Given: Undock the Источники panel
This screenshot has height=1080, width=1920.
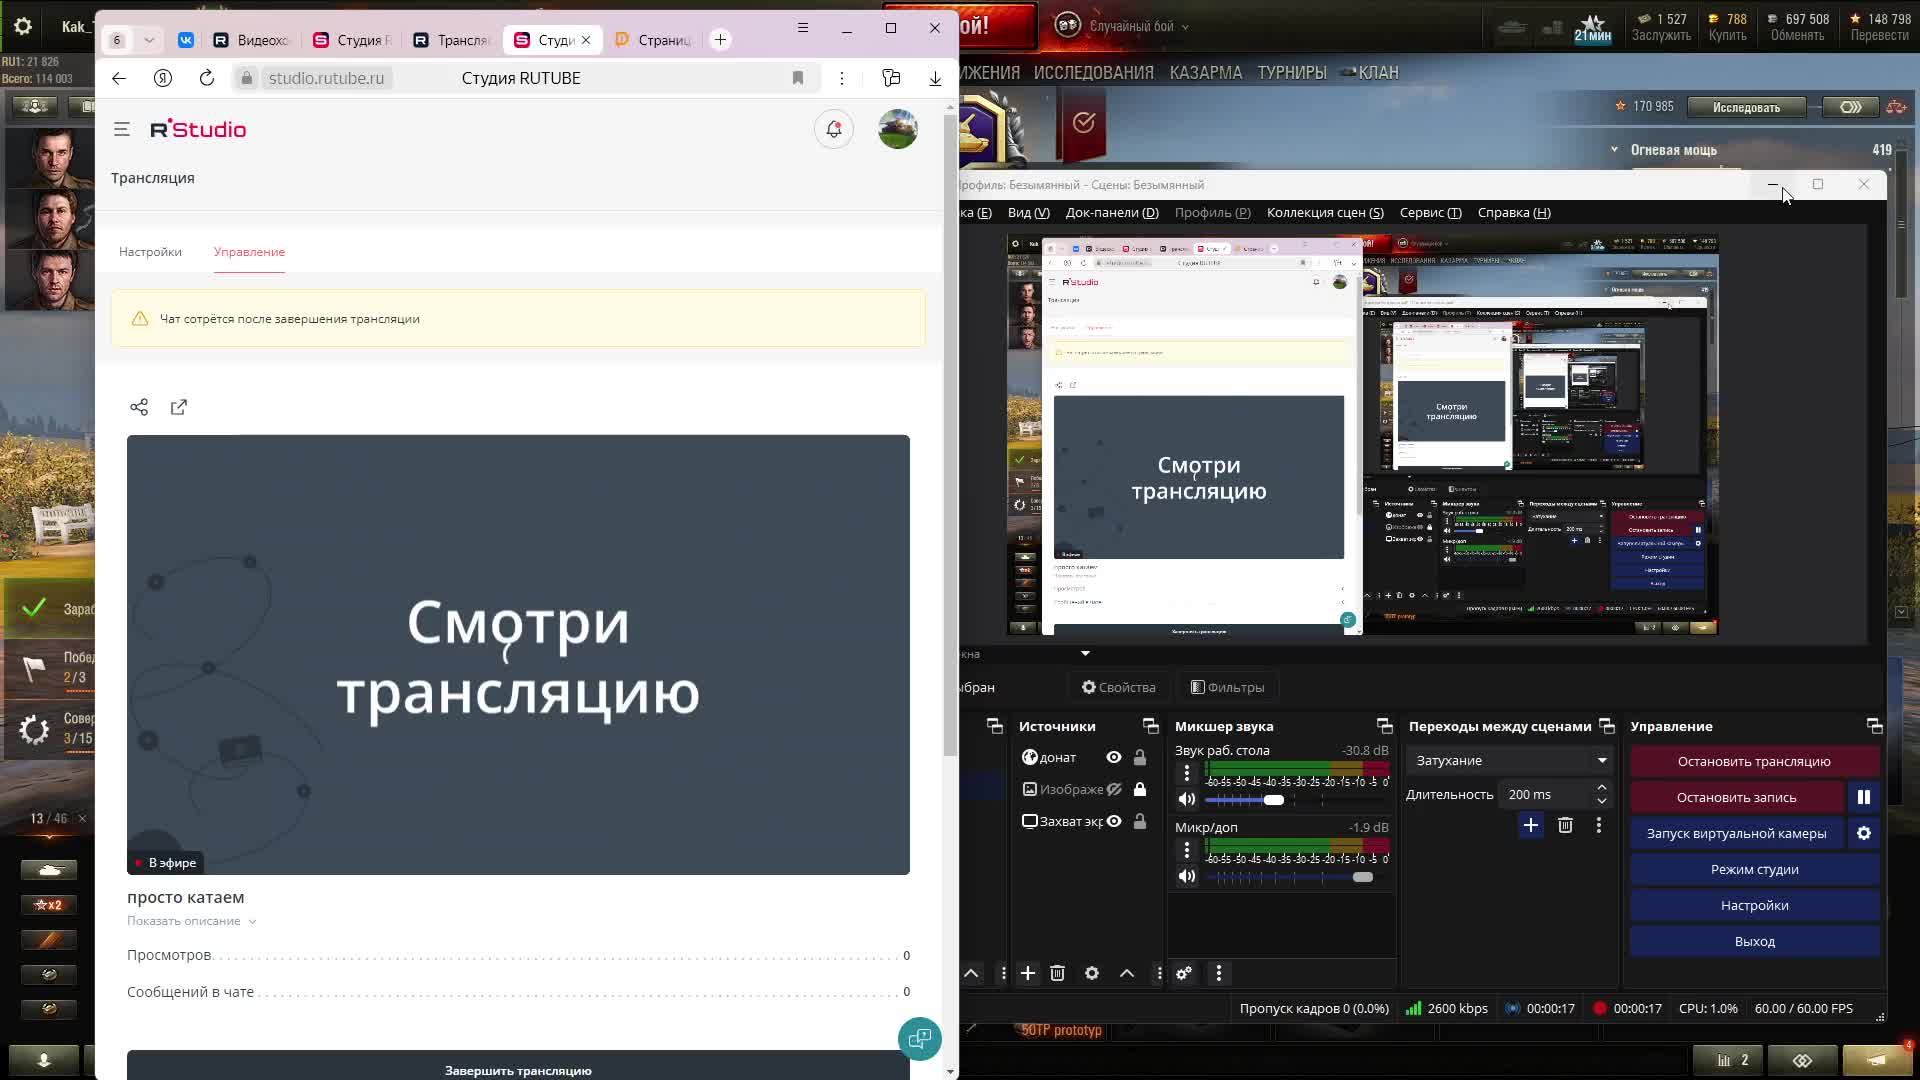Looking at the screenshot, I should (x=1151, y=726).
